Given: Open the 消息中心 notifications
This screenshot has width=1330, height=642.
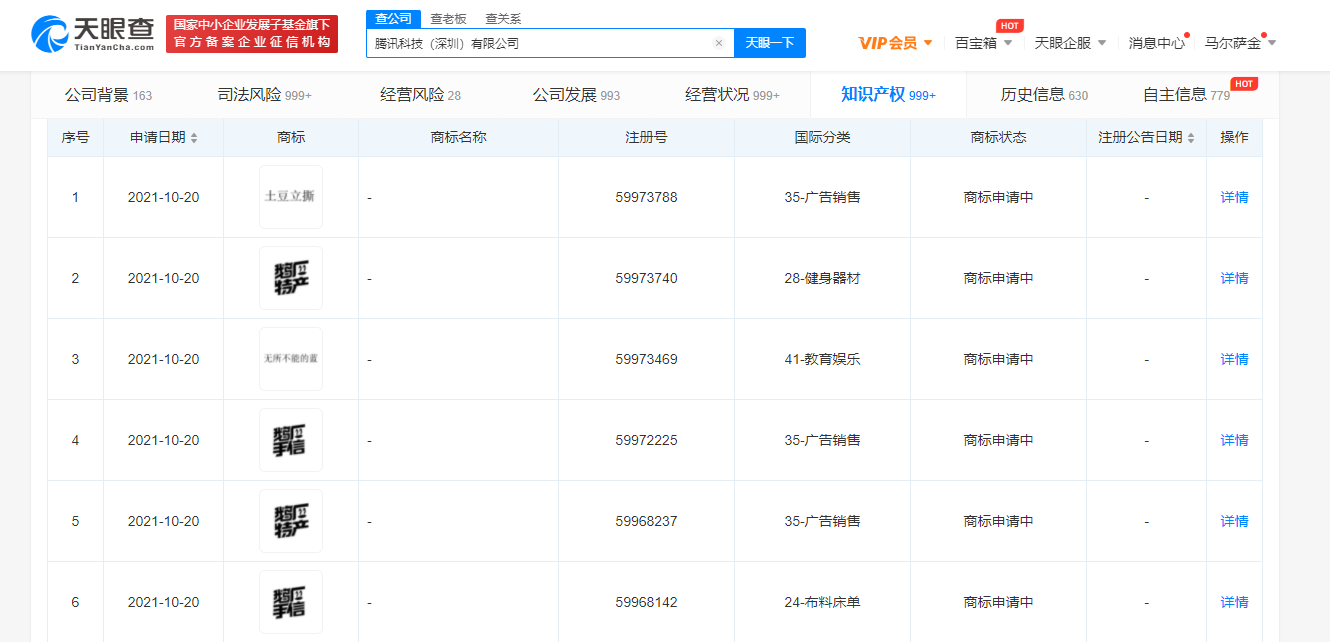Looking at the screenshot, I should [x=1156, y=43].
